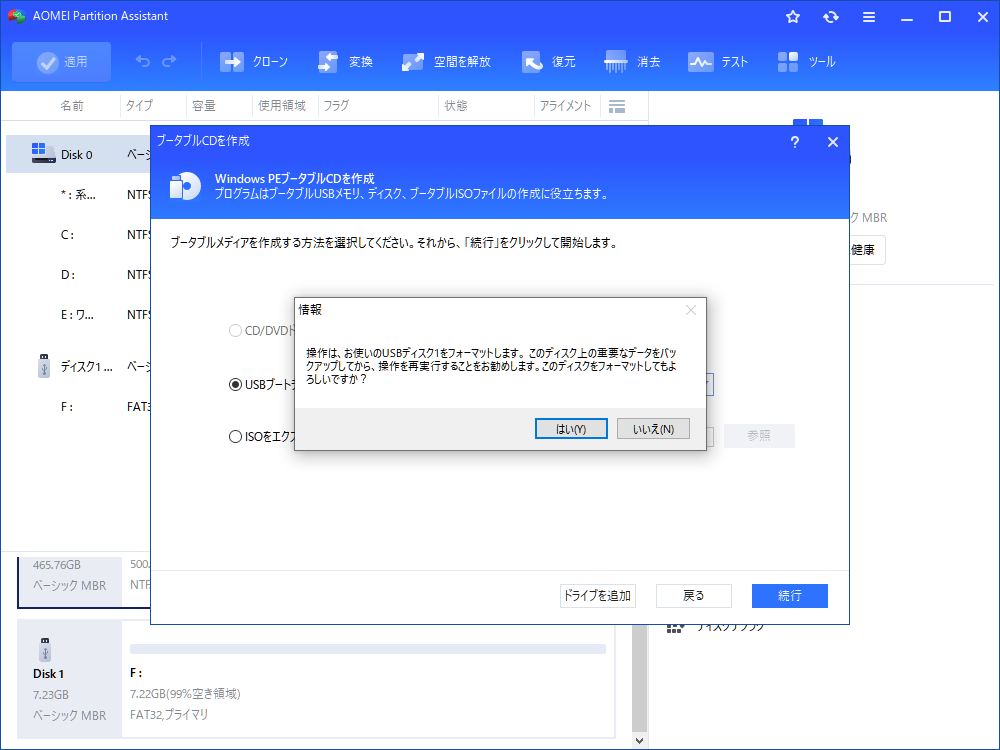Sort by 容量 column header
Screen dimensions: 1000x750
(204, 106)
